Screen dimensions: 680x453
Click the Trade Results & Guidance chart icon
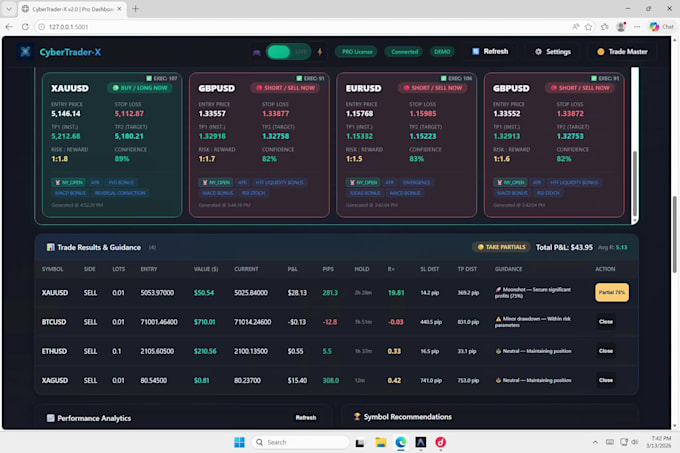50,247
